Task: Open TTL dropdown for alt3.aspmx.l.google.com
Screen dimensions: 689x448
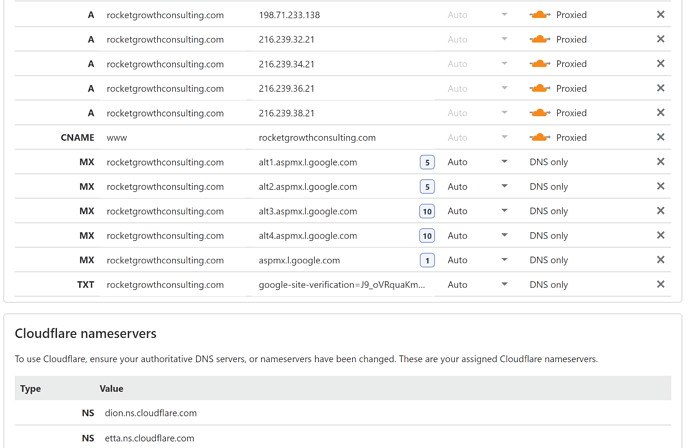Action: 504,211
